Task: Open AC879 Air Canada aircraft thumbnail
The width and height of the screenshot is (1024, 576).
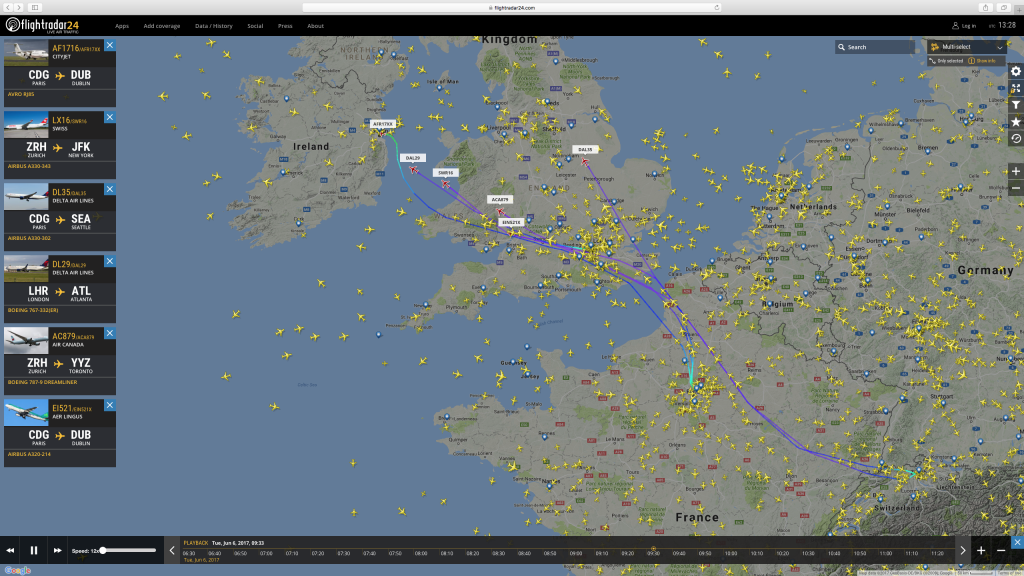Action: point(26,340)
